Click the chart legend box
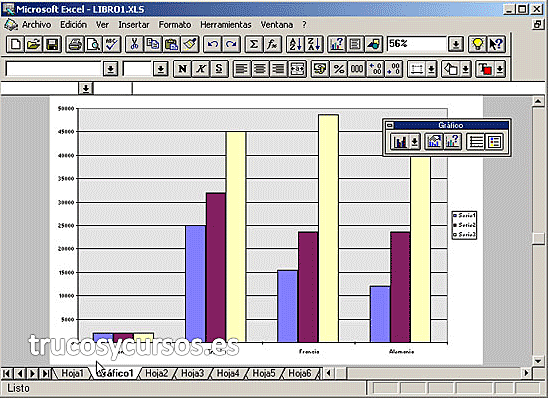The width and height of the screenshot is (548, 398). click(464, 225)
